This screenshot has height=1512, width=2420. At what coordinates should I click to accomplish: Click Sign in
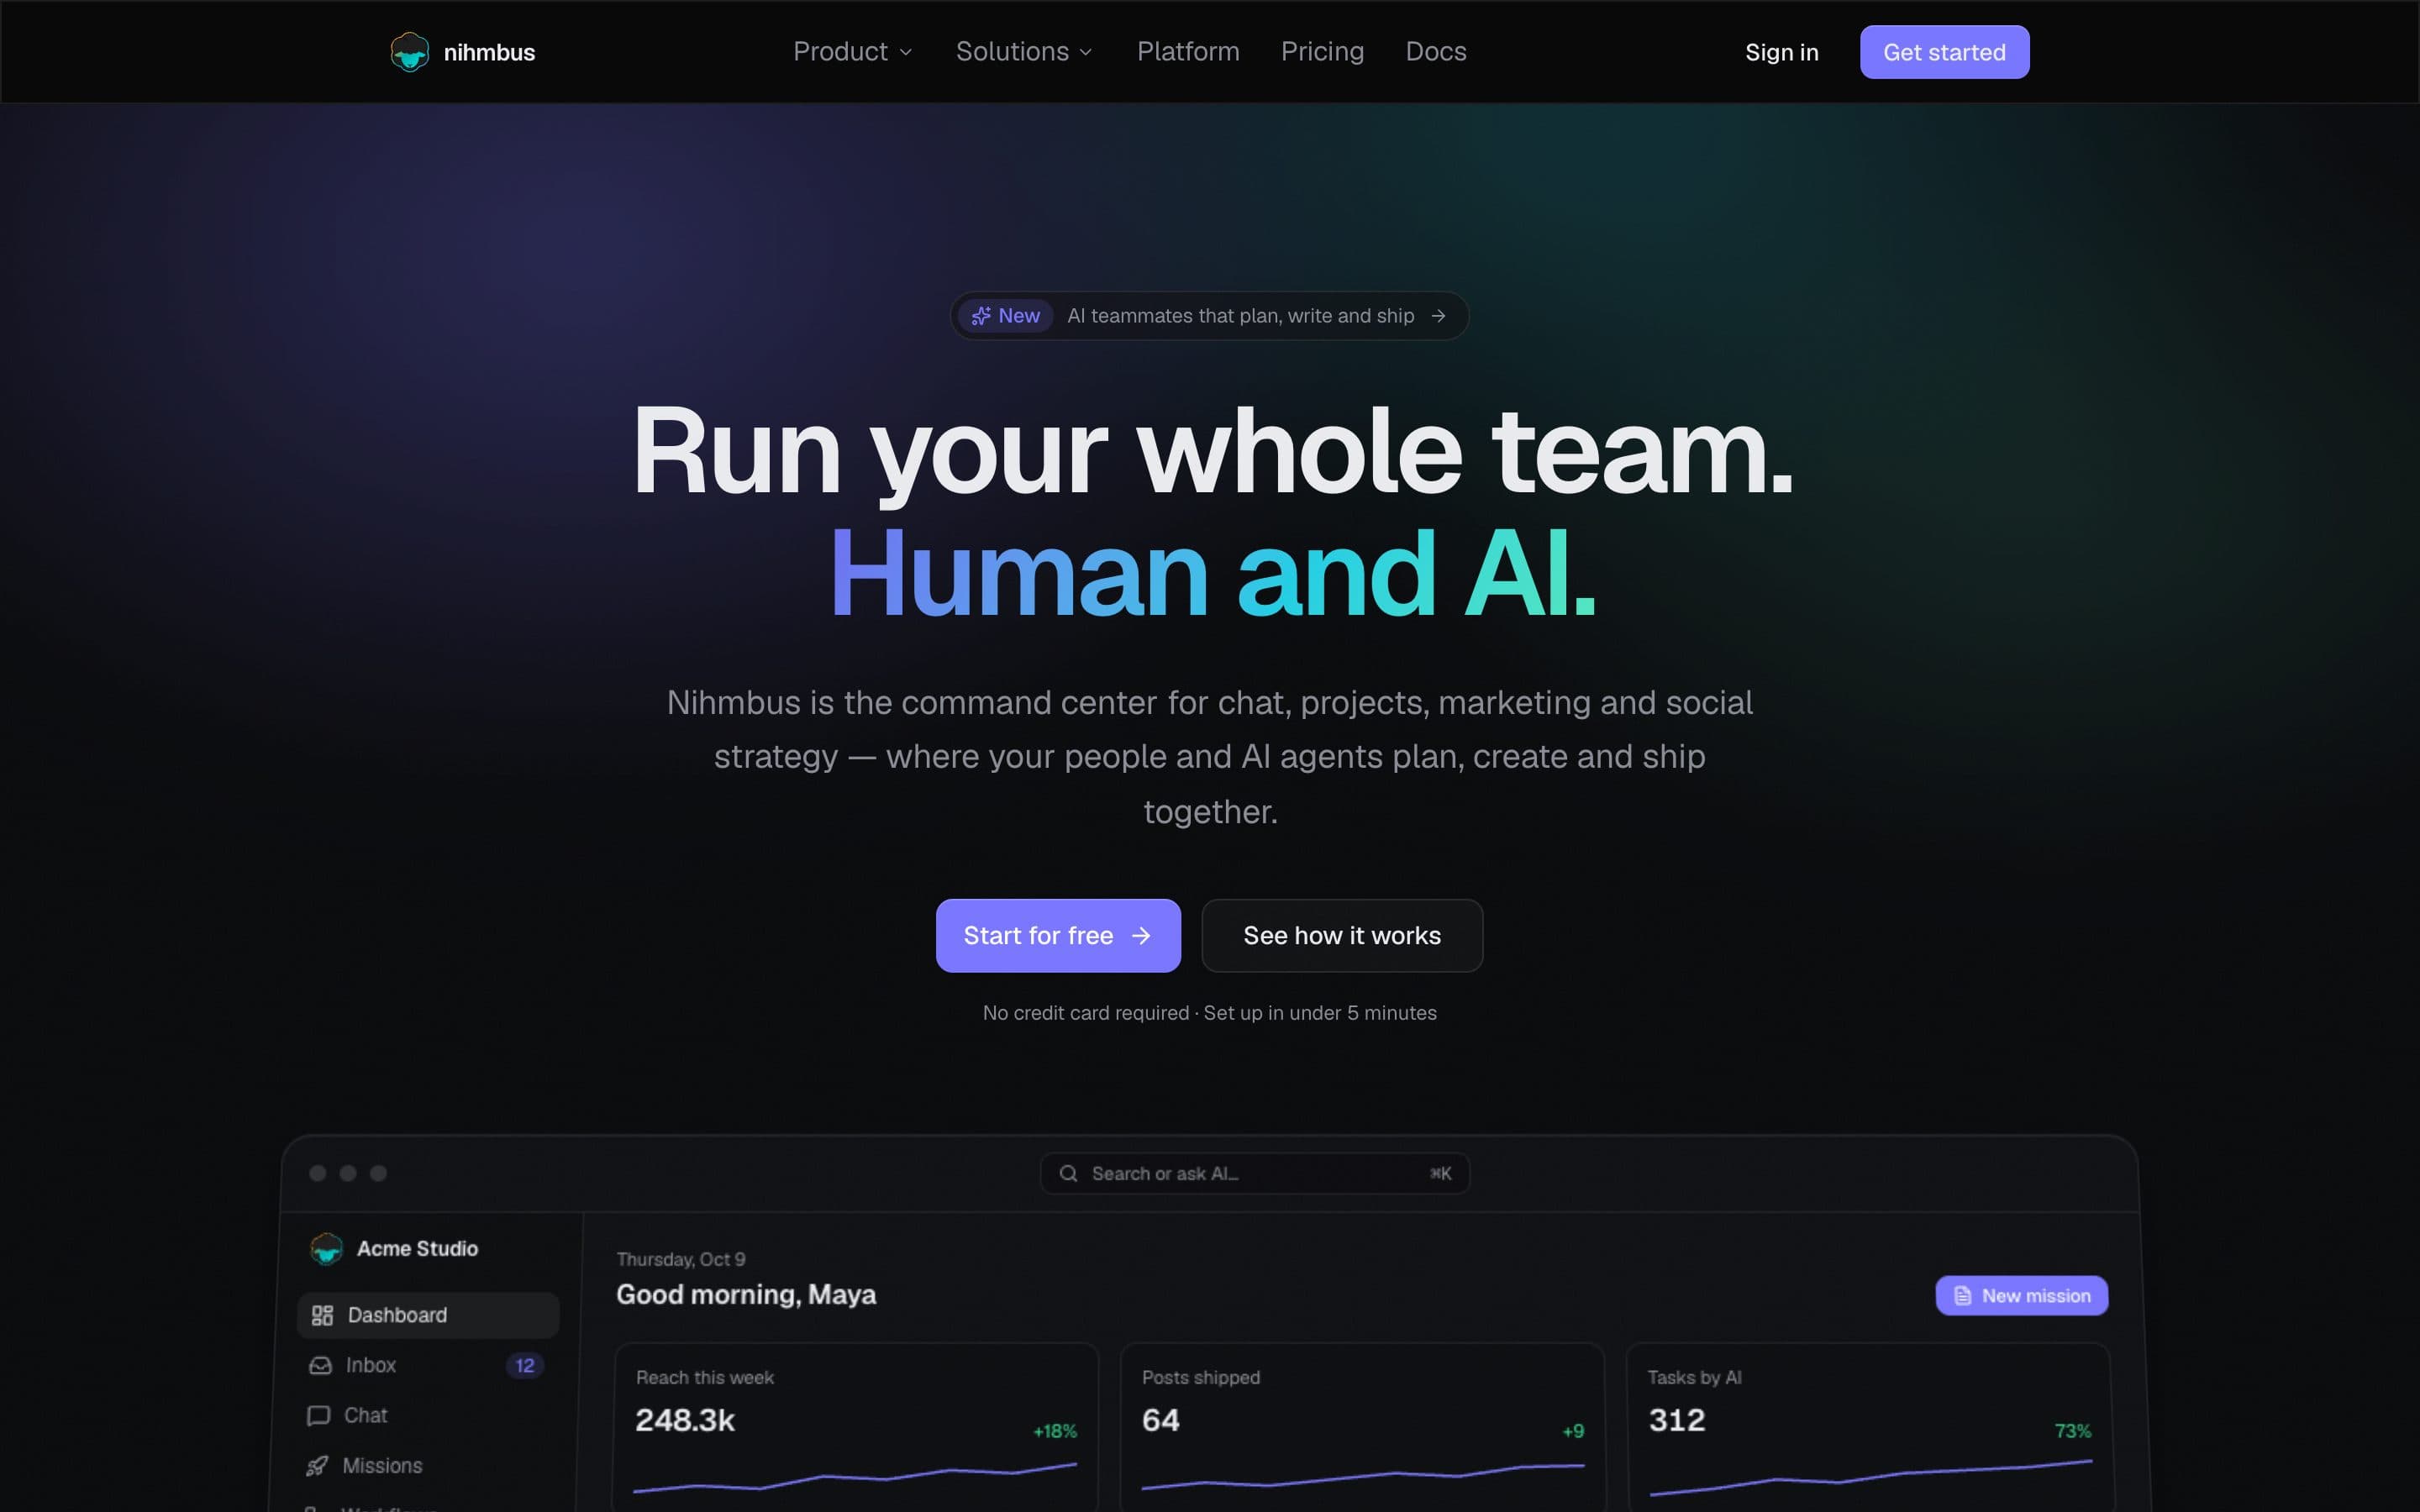pos(1781,52)
